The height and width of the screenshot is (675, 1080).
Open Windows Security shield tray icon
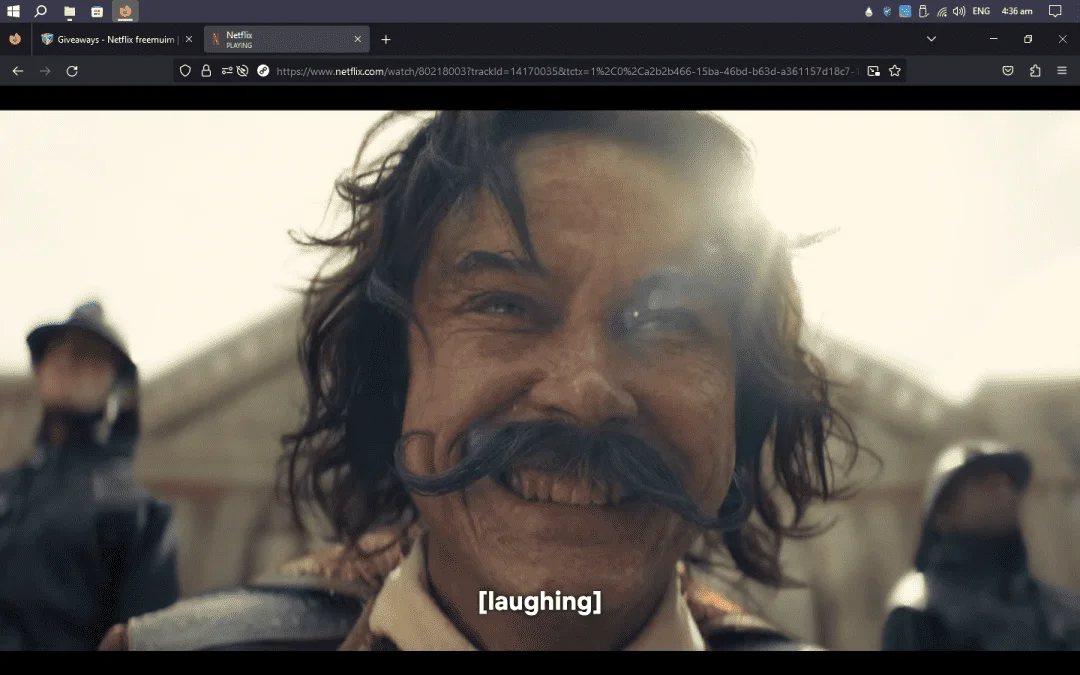click(x=886, y=11)
